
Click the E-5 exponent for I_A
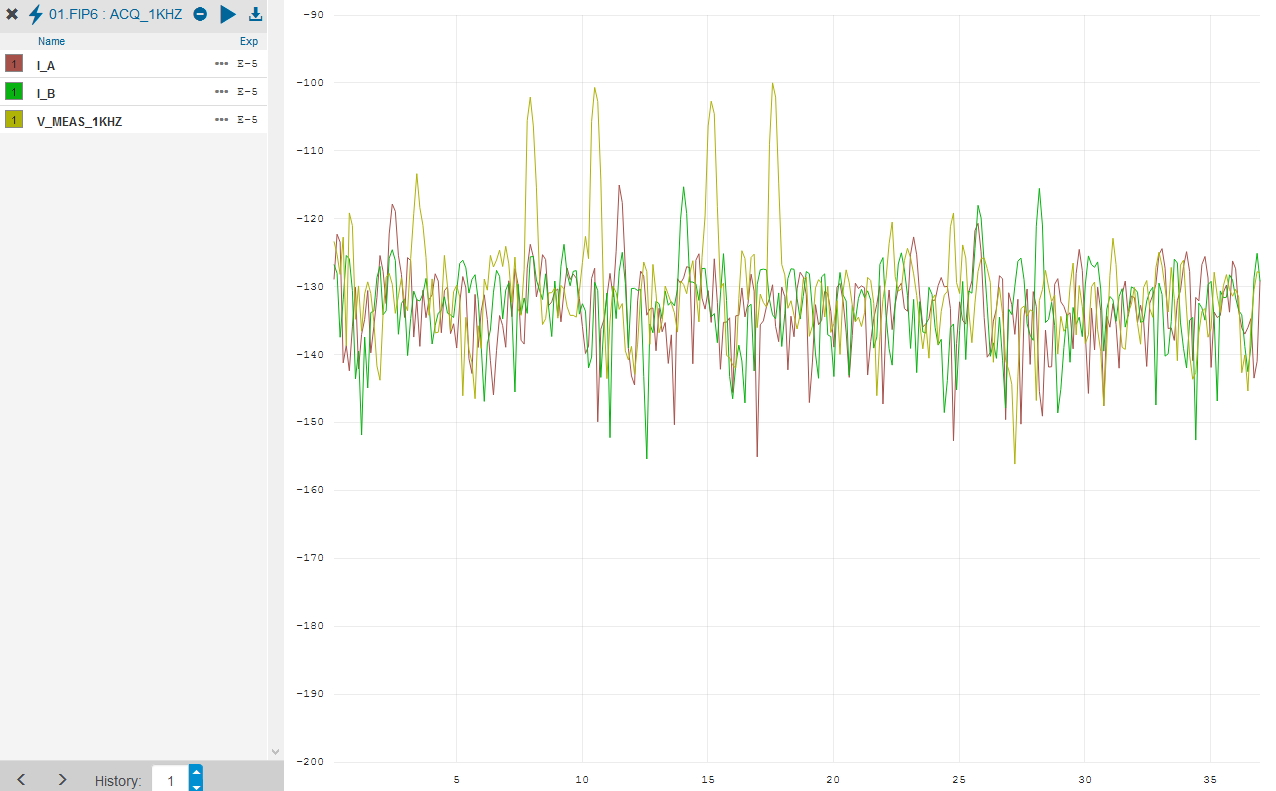247,64
